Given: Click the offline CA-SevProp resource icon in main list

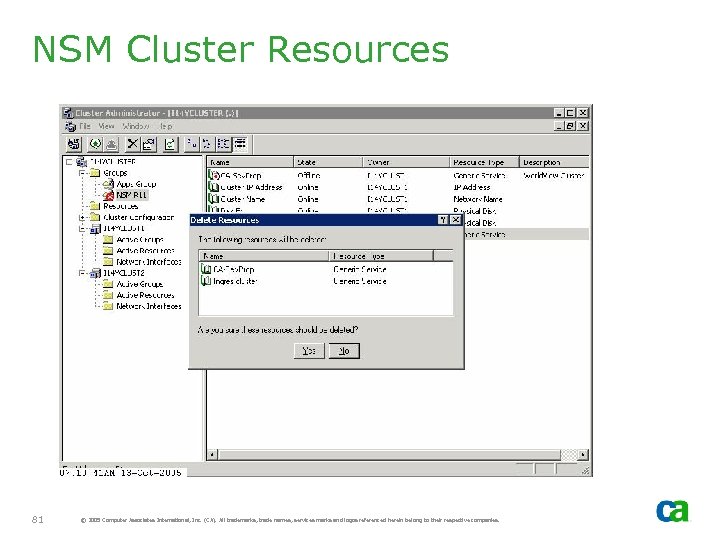Looking at the screenshot, I should point(214,175).
